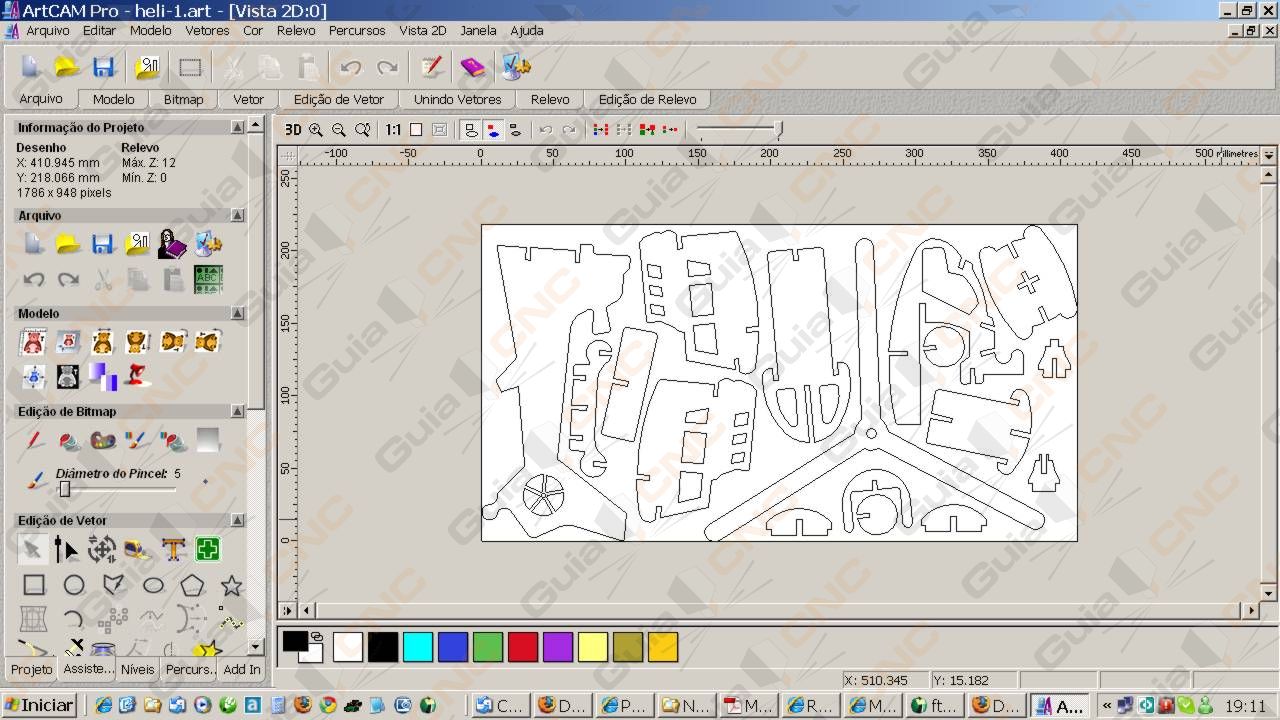Open the Percursos menu
This screenshot has width=1280, height=720.
tap(357, 30)
